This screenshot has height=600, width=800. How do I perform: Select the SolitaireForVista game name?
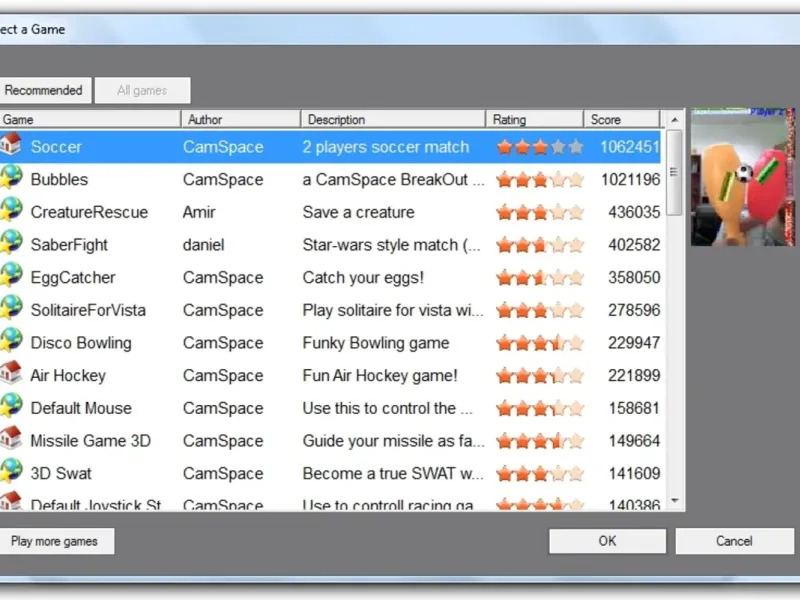(x=88, y=310)
